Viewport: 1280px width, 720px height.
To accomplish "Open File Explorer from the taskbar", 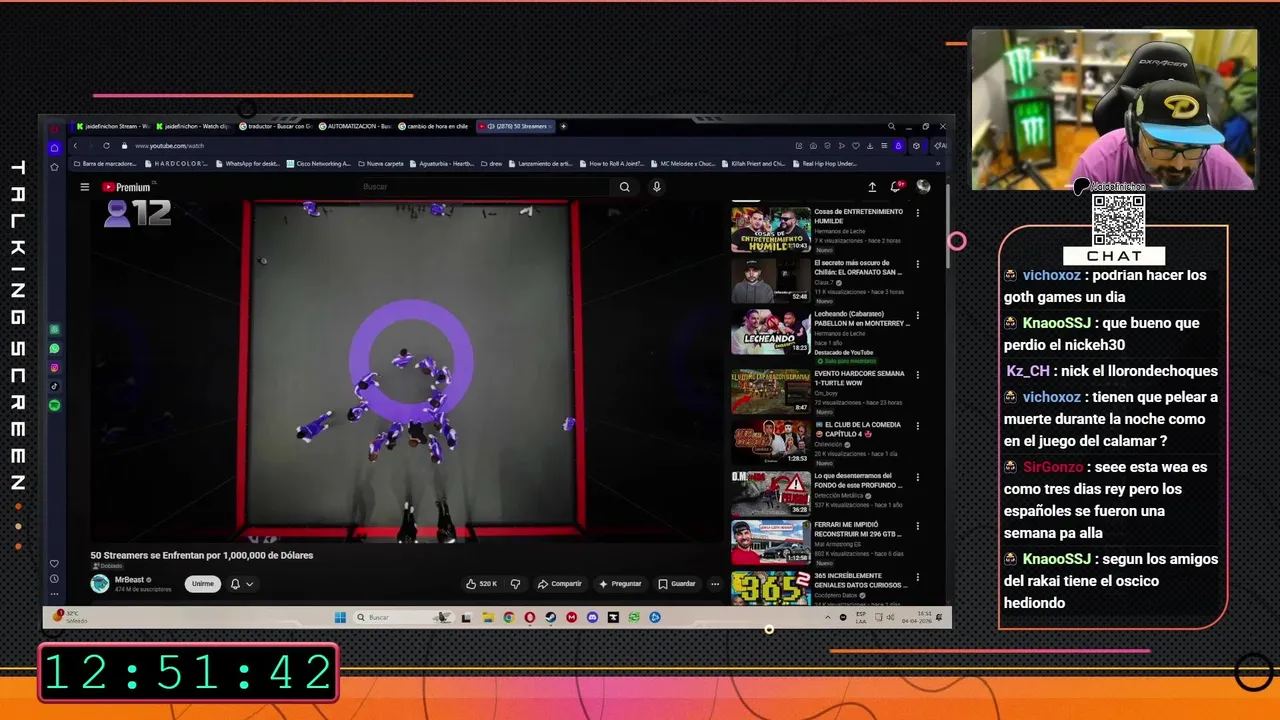I will [x=487, y=617].
